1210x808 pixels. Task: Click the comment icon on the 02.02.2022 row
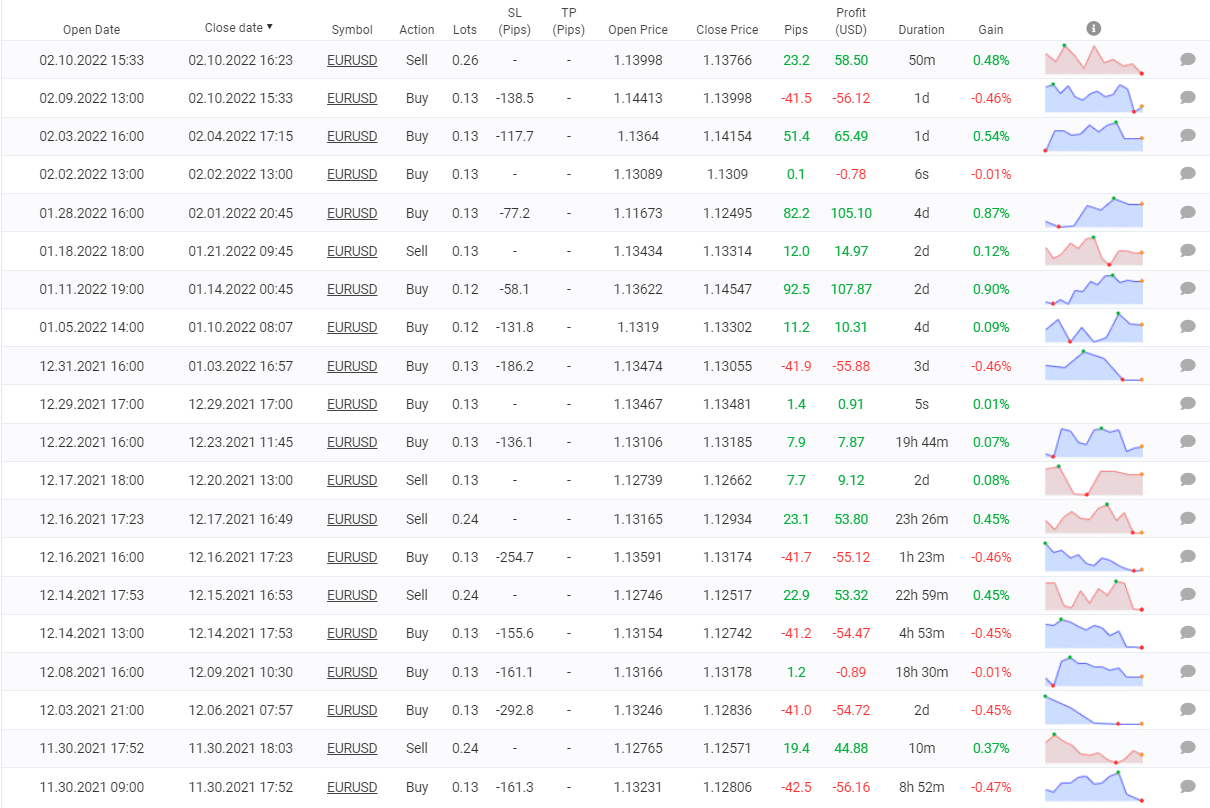click(1187, 174)
